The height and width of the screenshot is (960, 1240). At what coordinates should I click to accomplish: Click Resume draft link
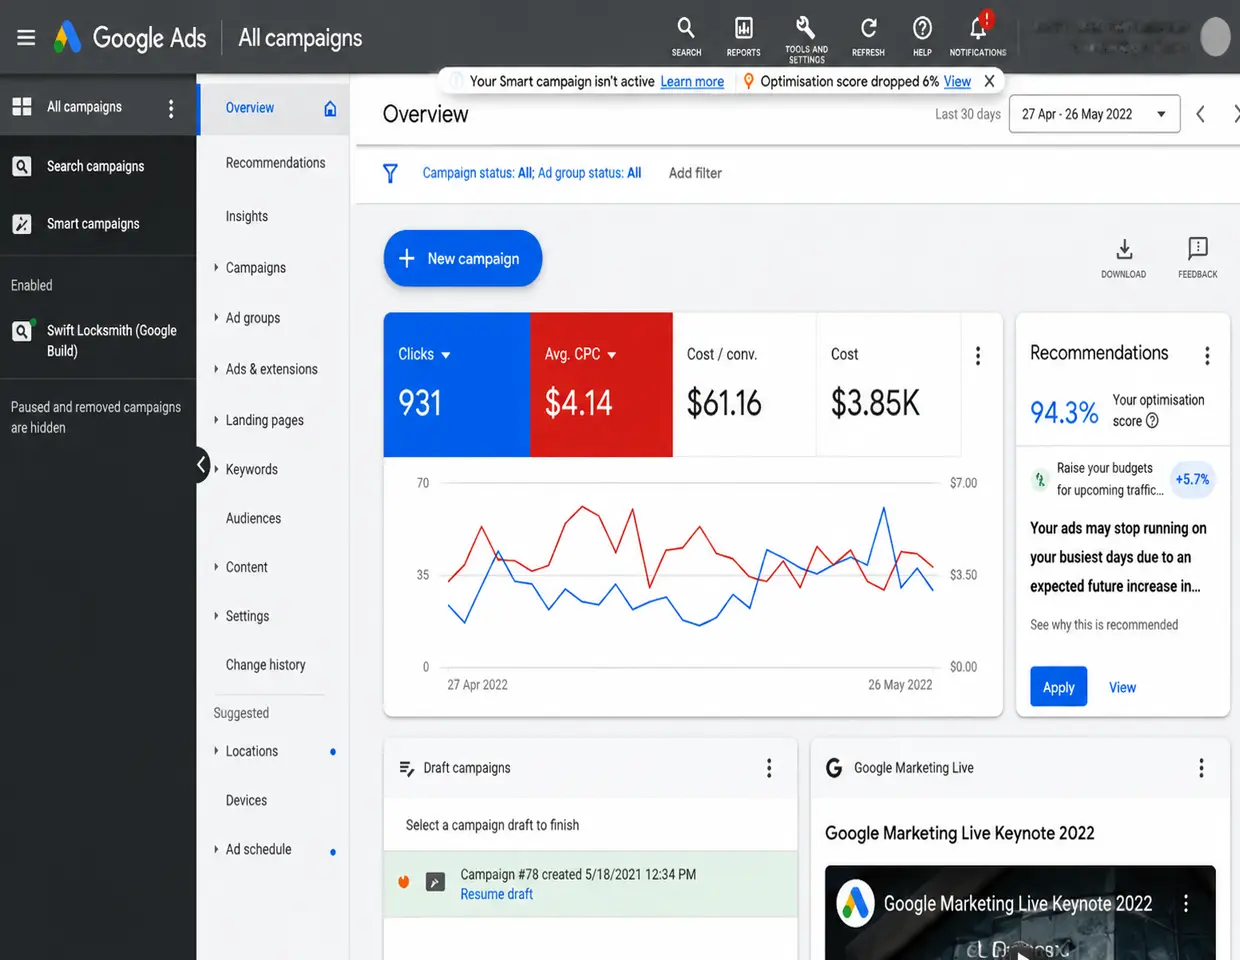tap(496, 894)
